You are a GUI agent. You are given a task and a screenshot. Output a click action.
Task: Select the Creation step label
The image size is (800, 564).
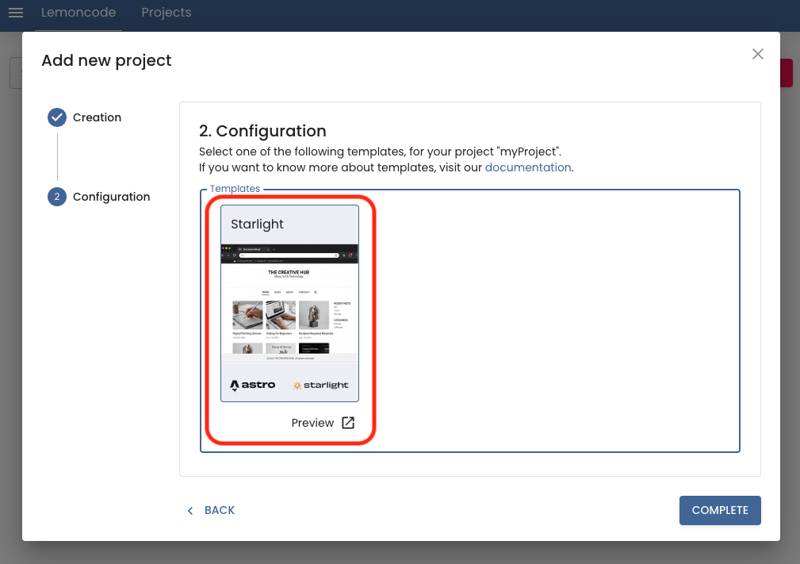[x=97, y=118]
